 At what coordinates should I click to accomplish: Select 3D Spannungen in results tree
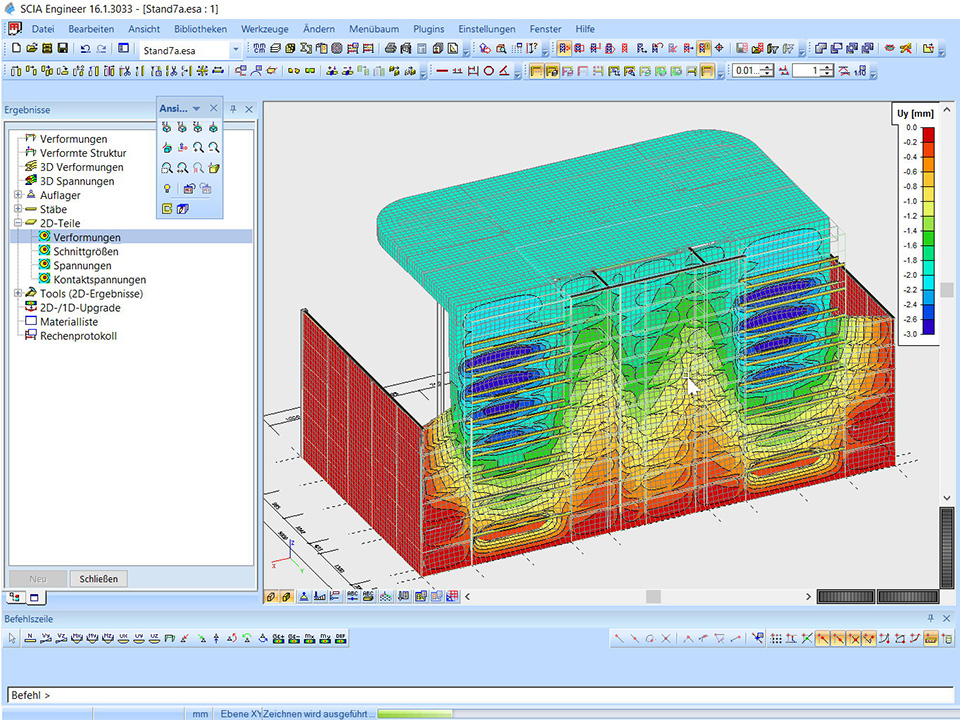(77, 181)
